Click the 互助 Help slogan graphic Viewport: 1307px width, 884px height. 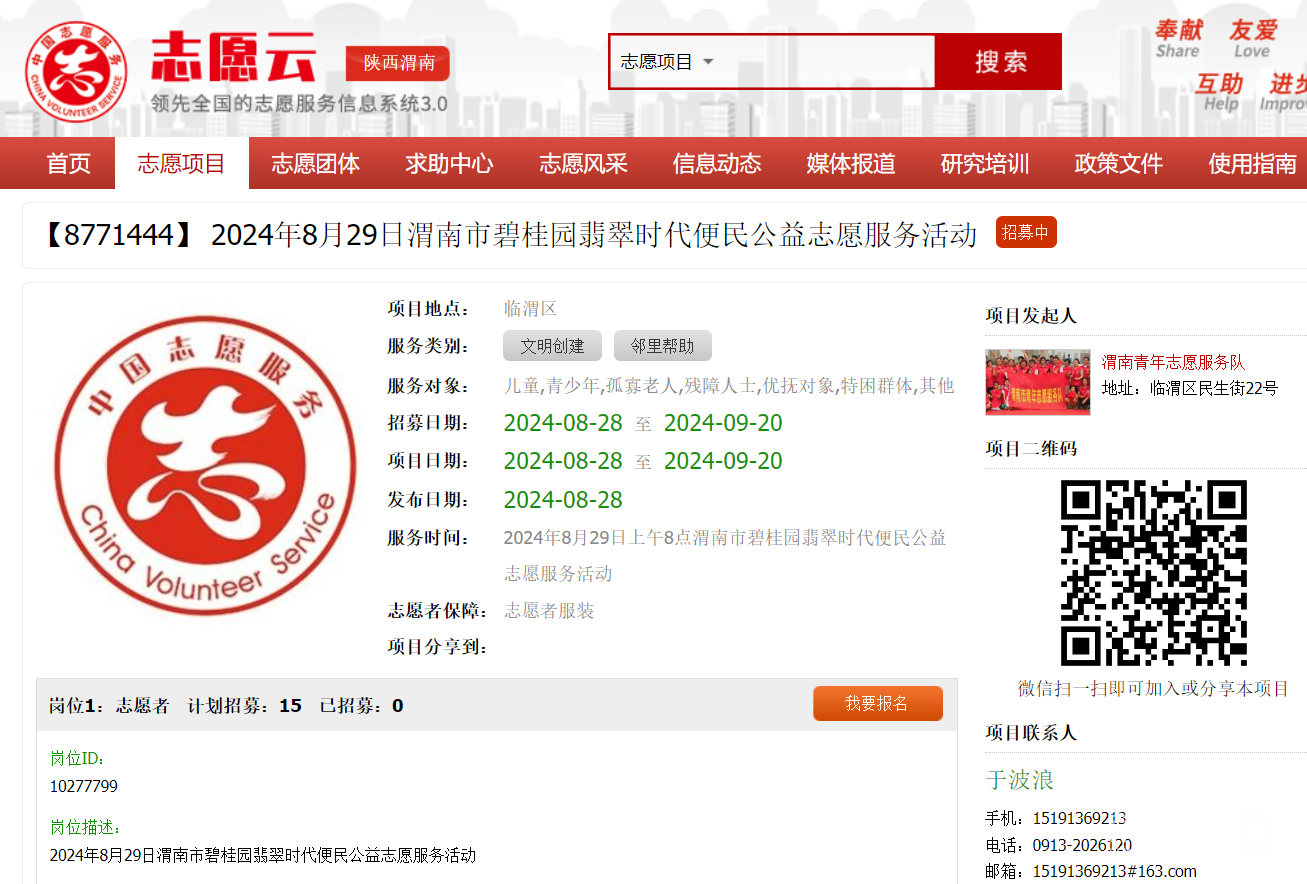pos(1220,92)
